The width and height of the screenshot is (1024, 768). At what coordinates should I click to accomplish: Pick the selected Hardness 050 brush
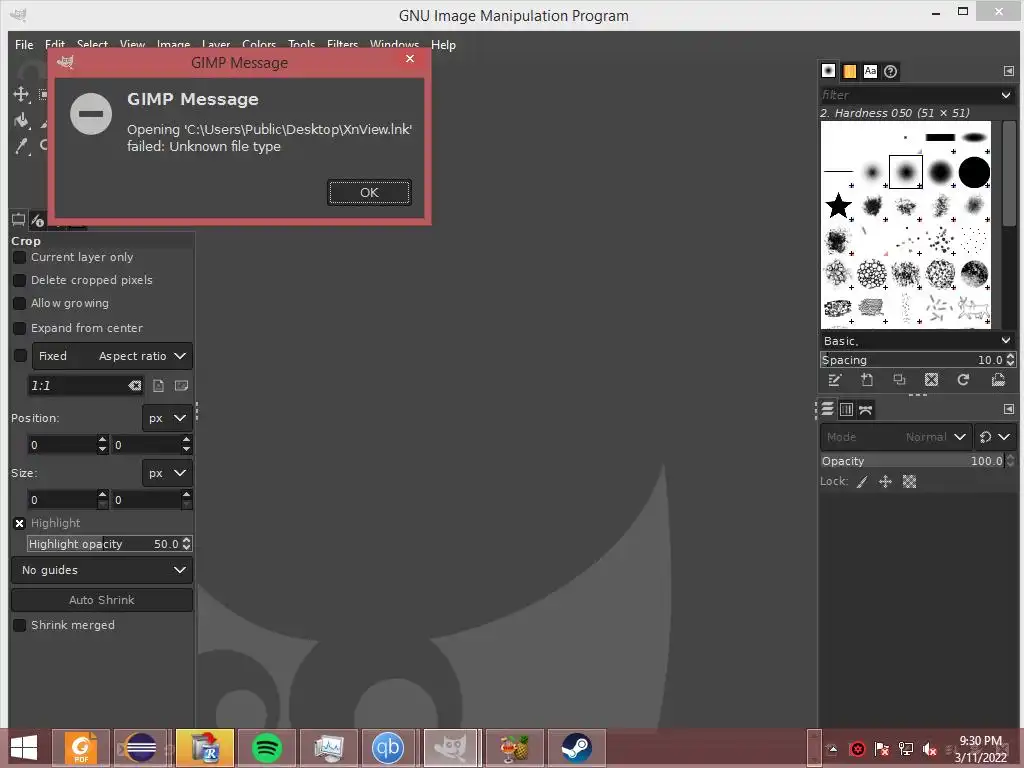906,172
